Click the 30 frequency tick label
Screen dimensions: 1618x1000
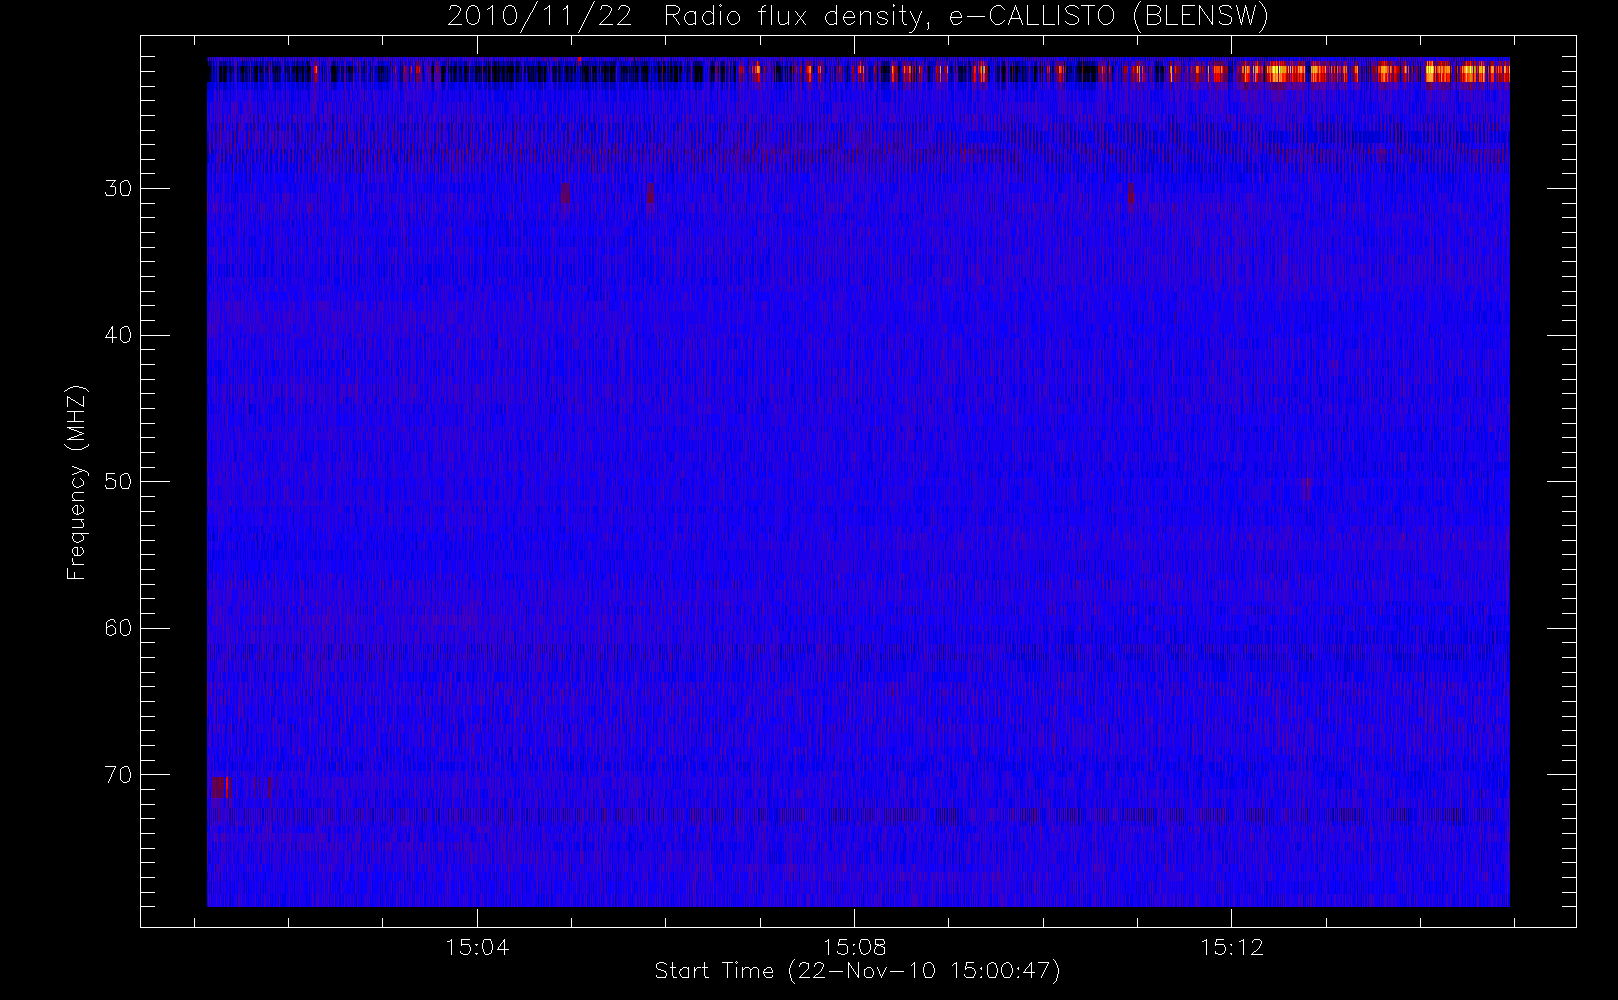tap(117, 189)
